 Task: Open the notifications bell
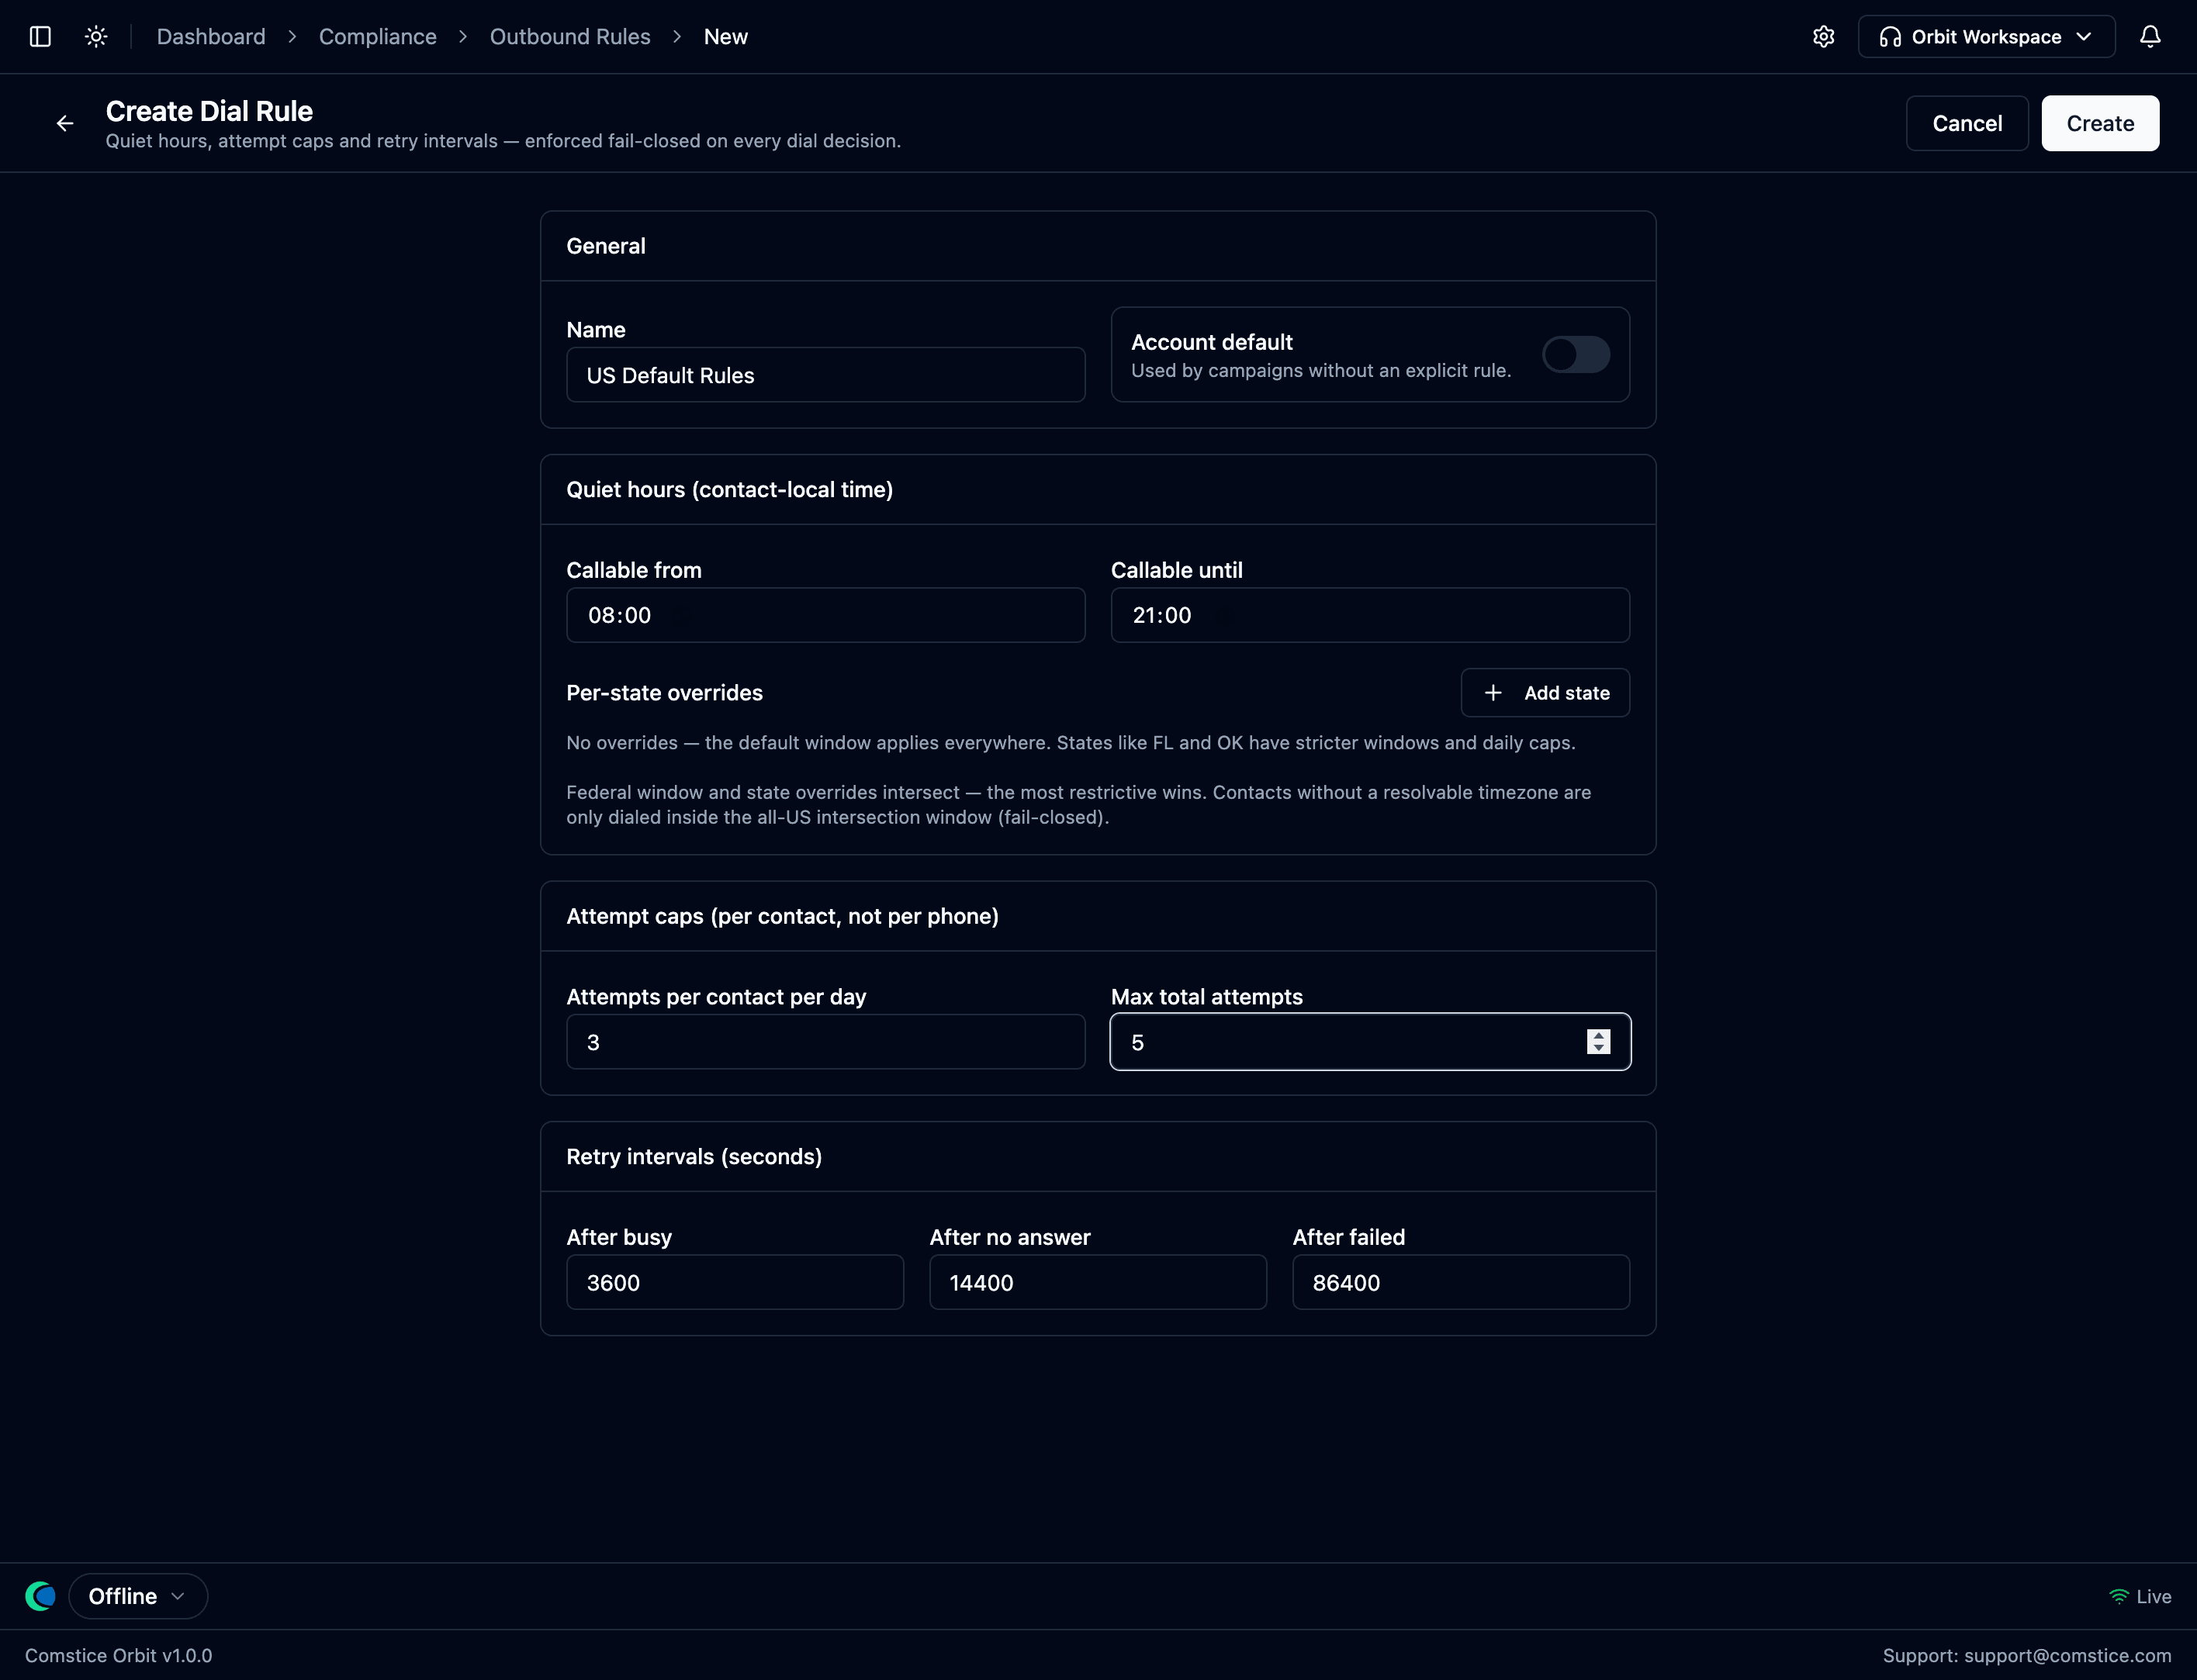(x=2149, y=37)
